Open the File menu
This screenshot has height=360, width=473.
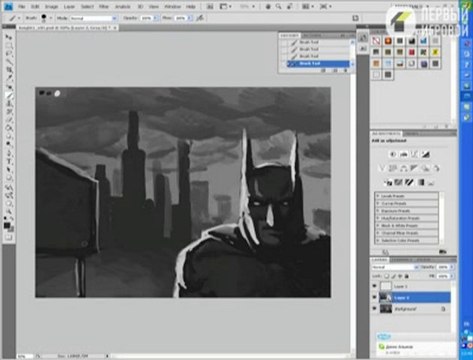(x=22, y=7)
